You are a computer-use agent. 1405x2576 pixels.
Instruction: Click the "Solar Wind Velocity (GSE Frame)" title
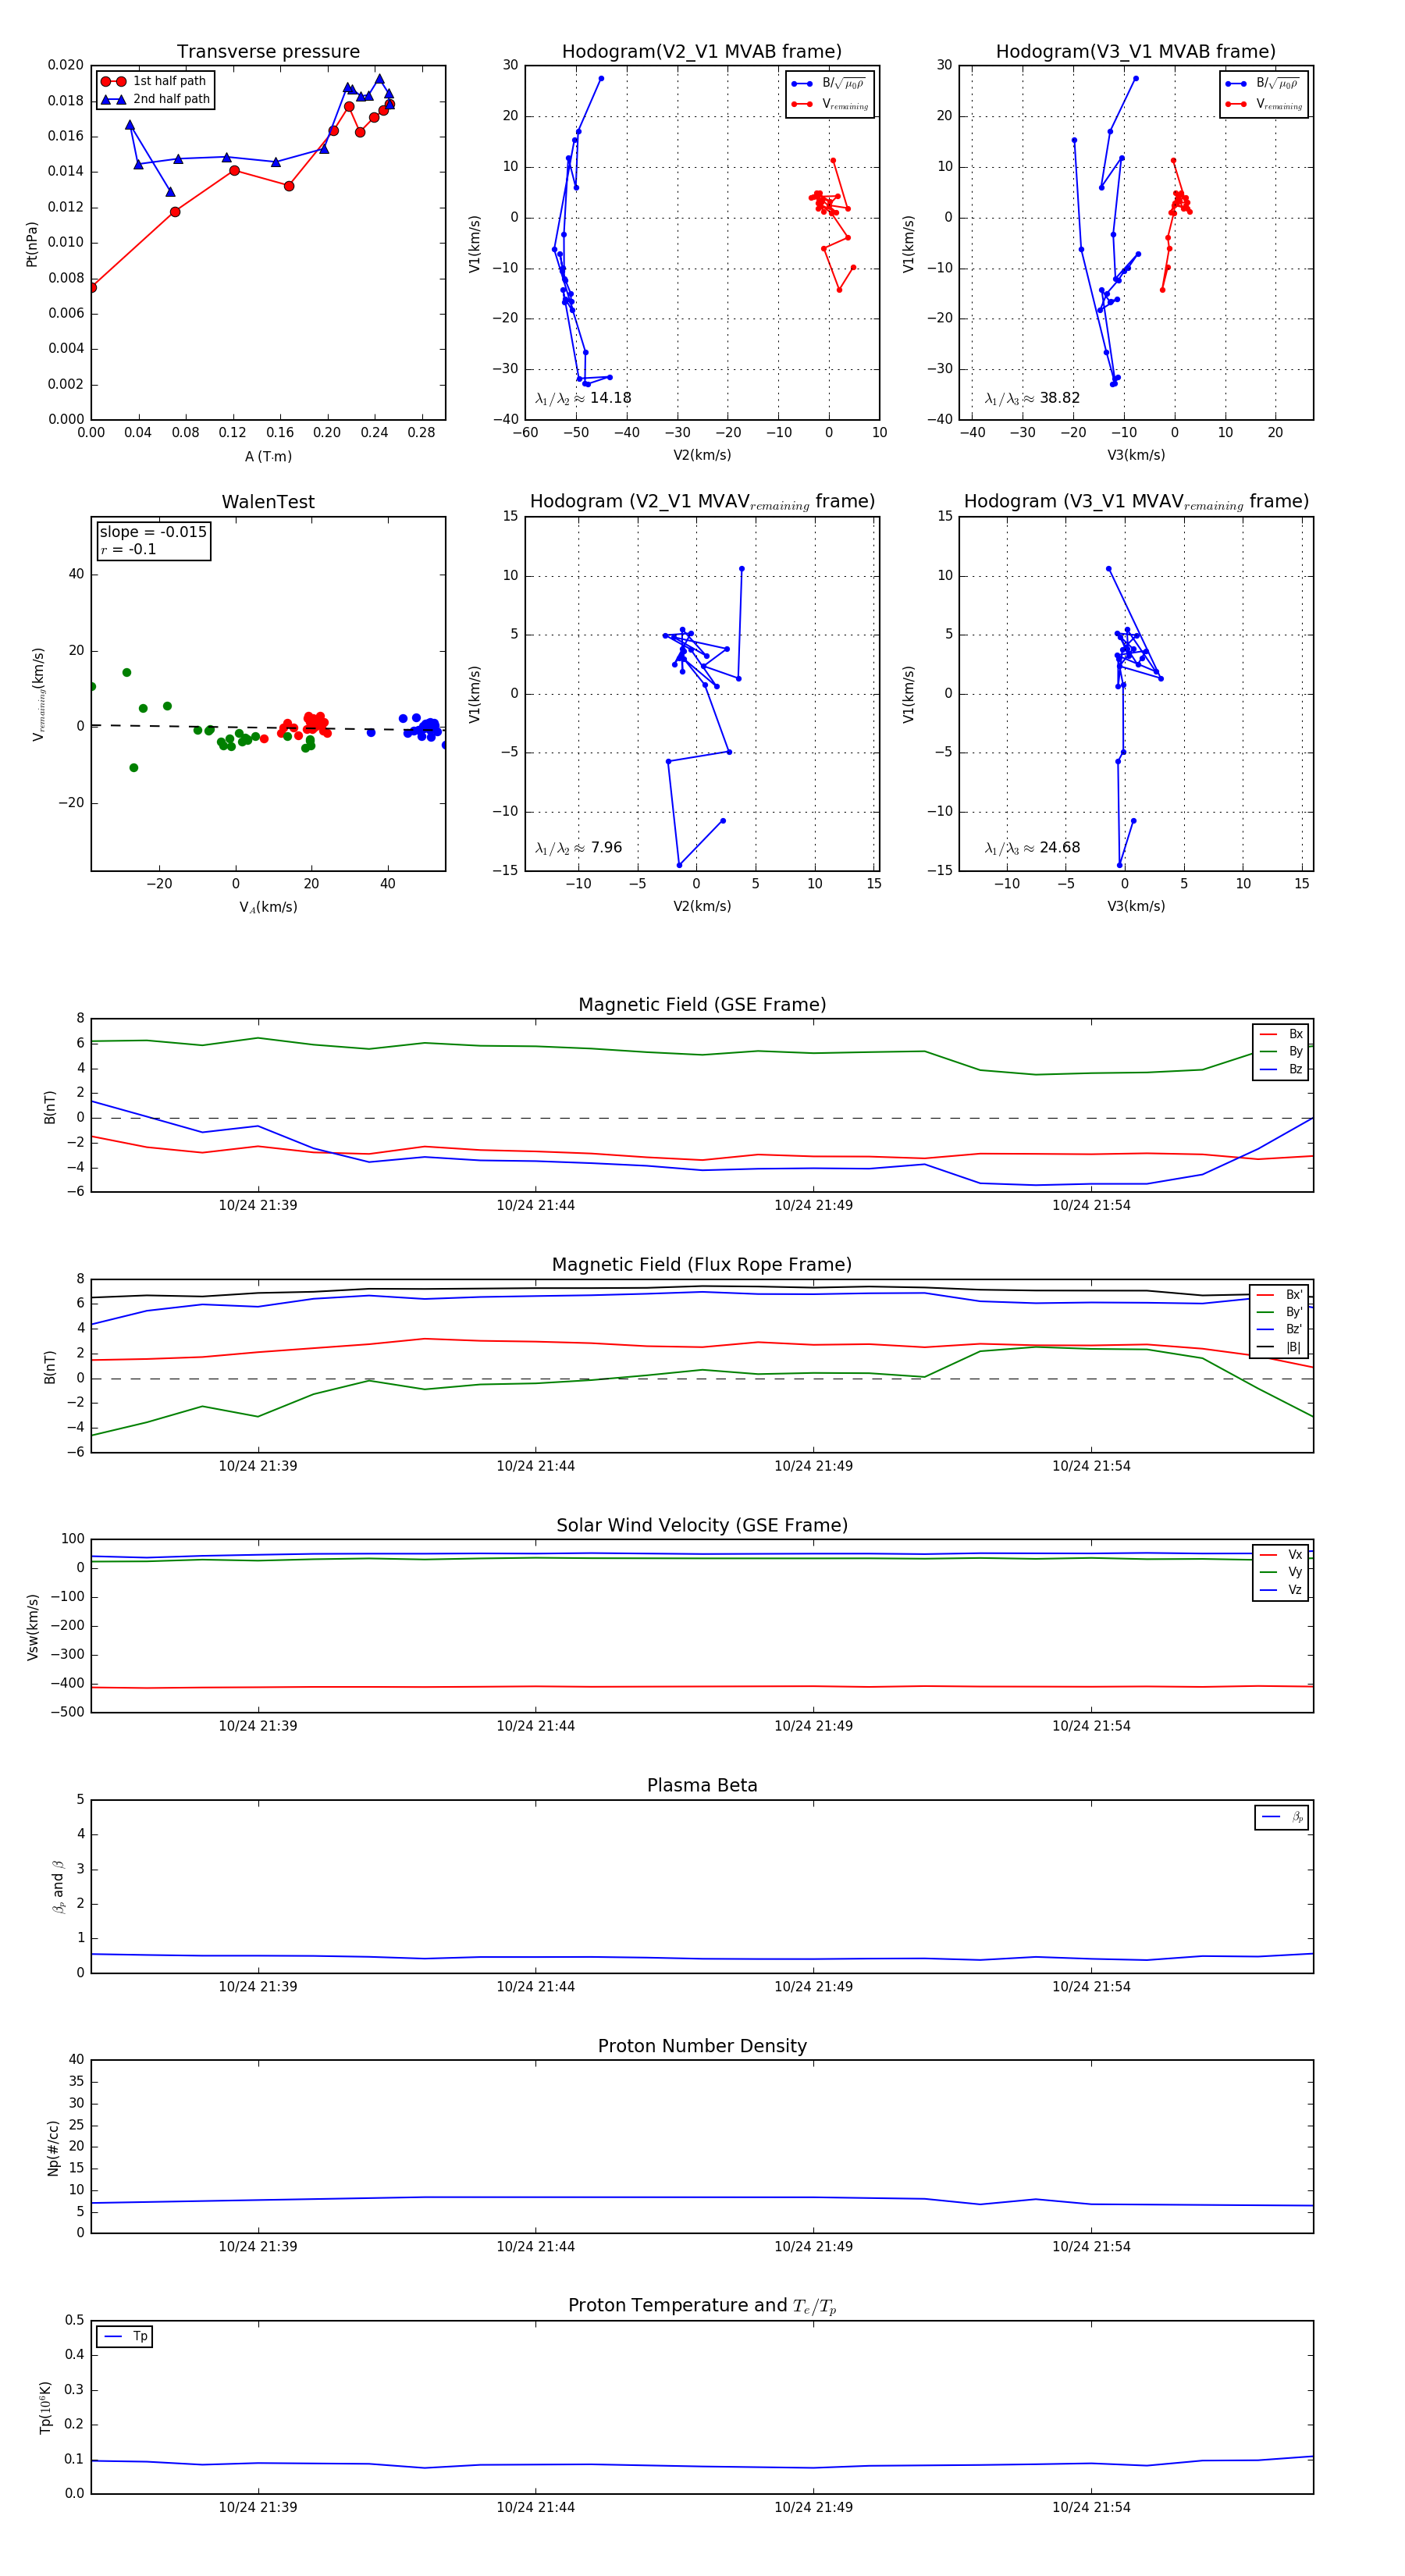(702, 1525)
